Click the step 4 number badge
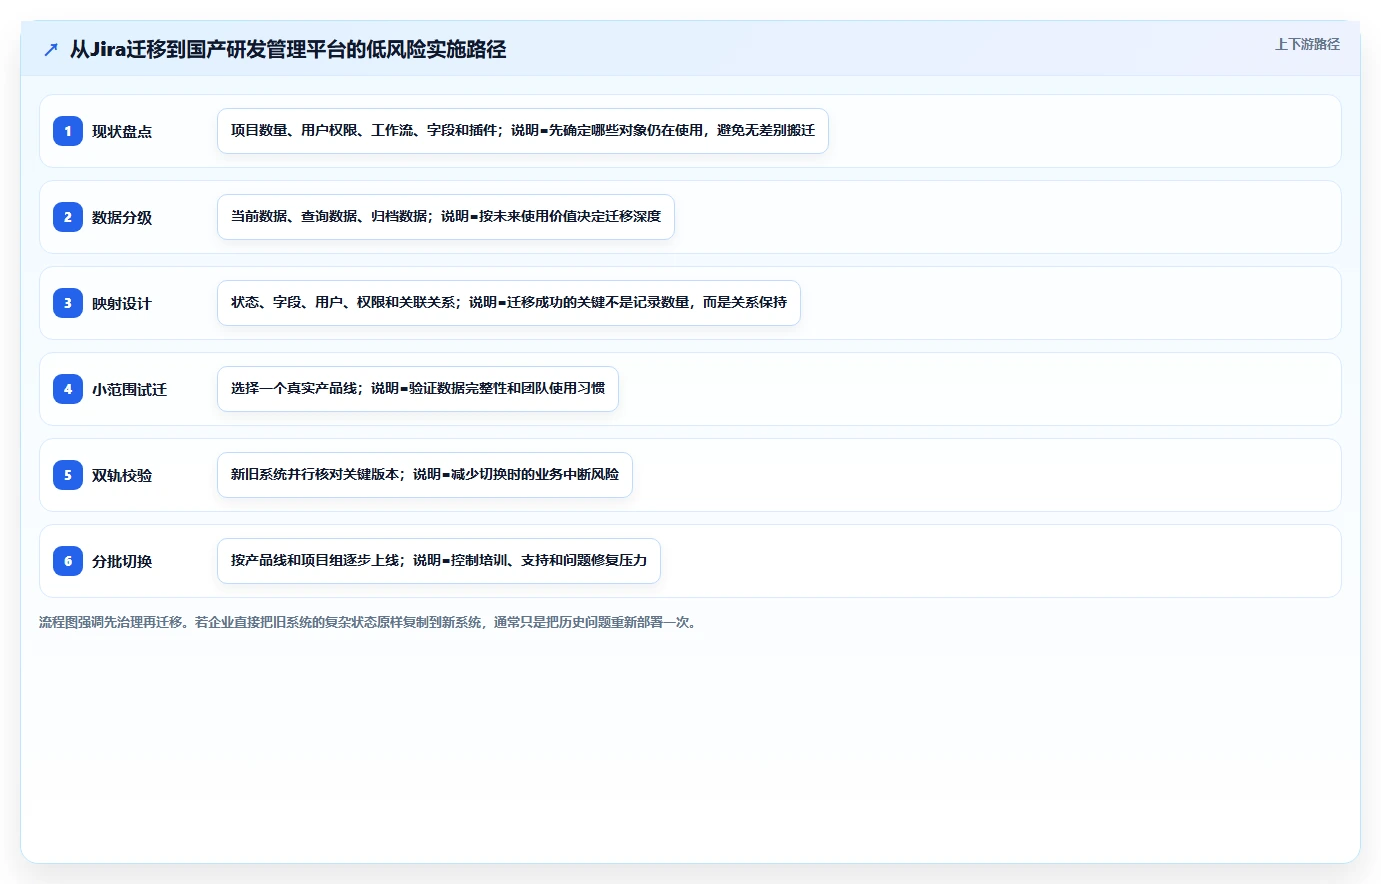 [x=68, y=389]
